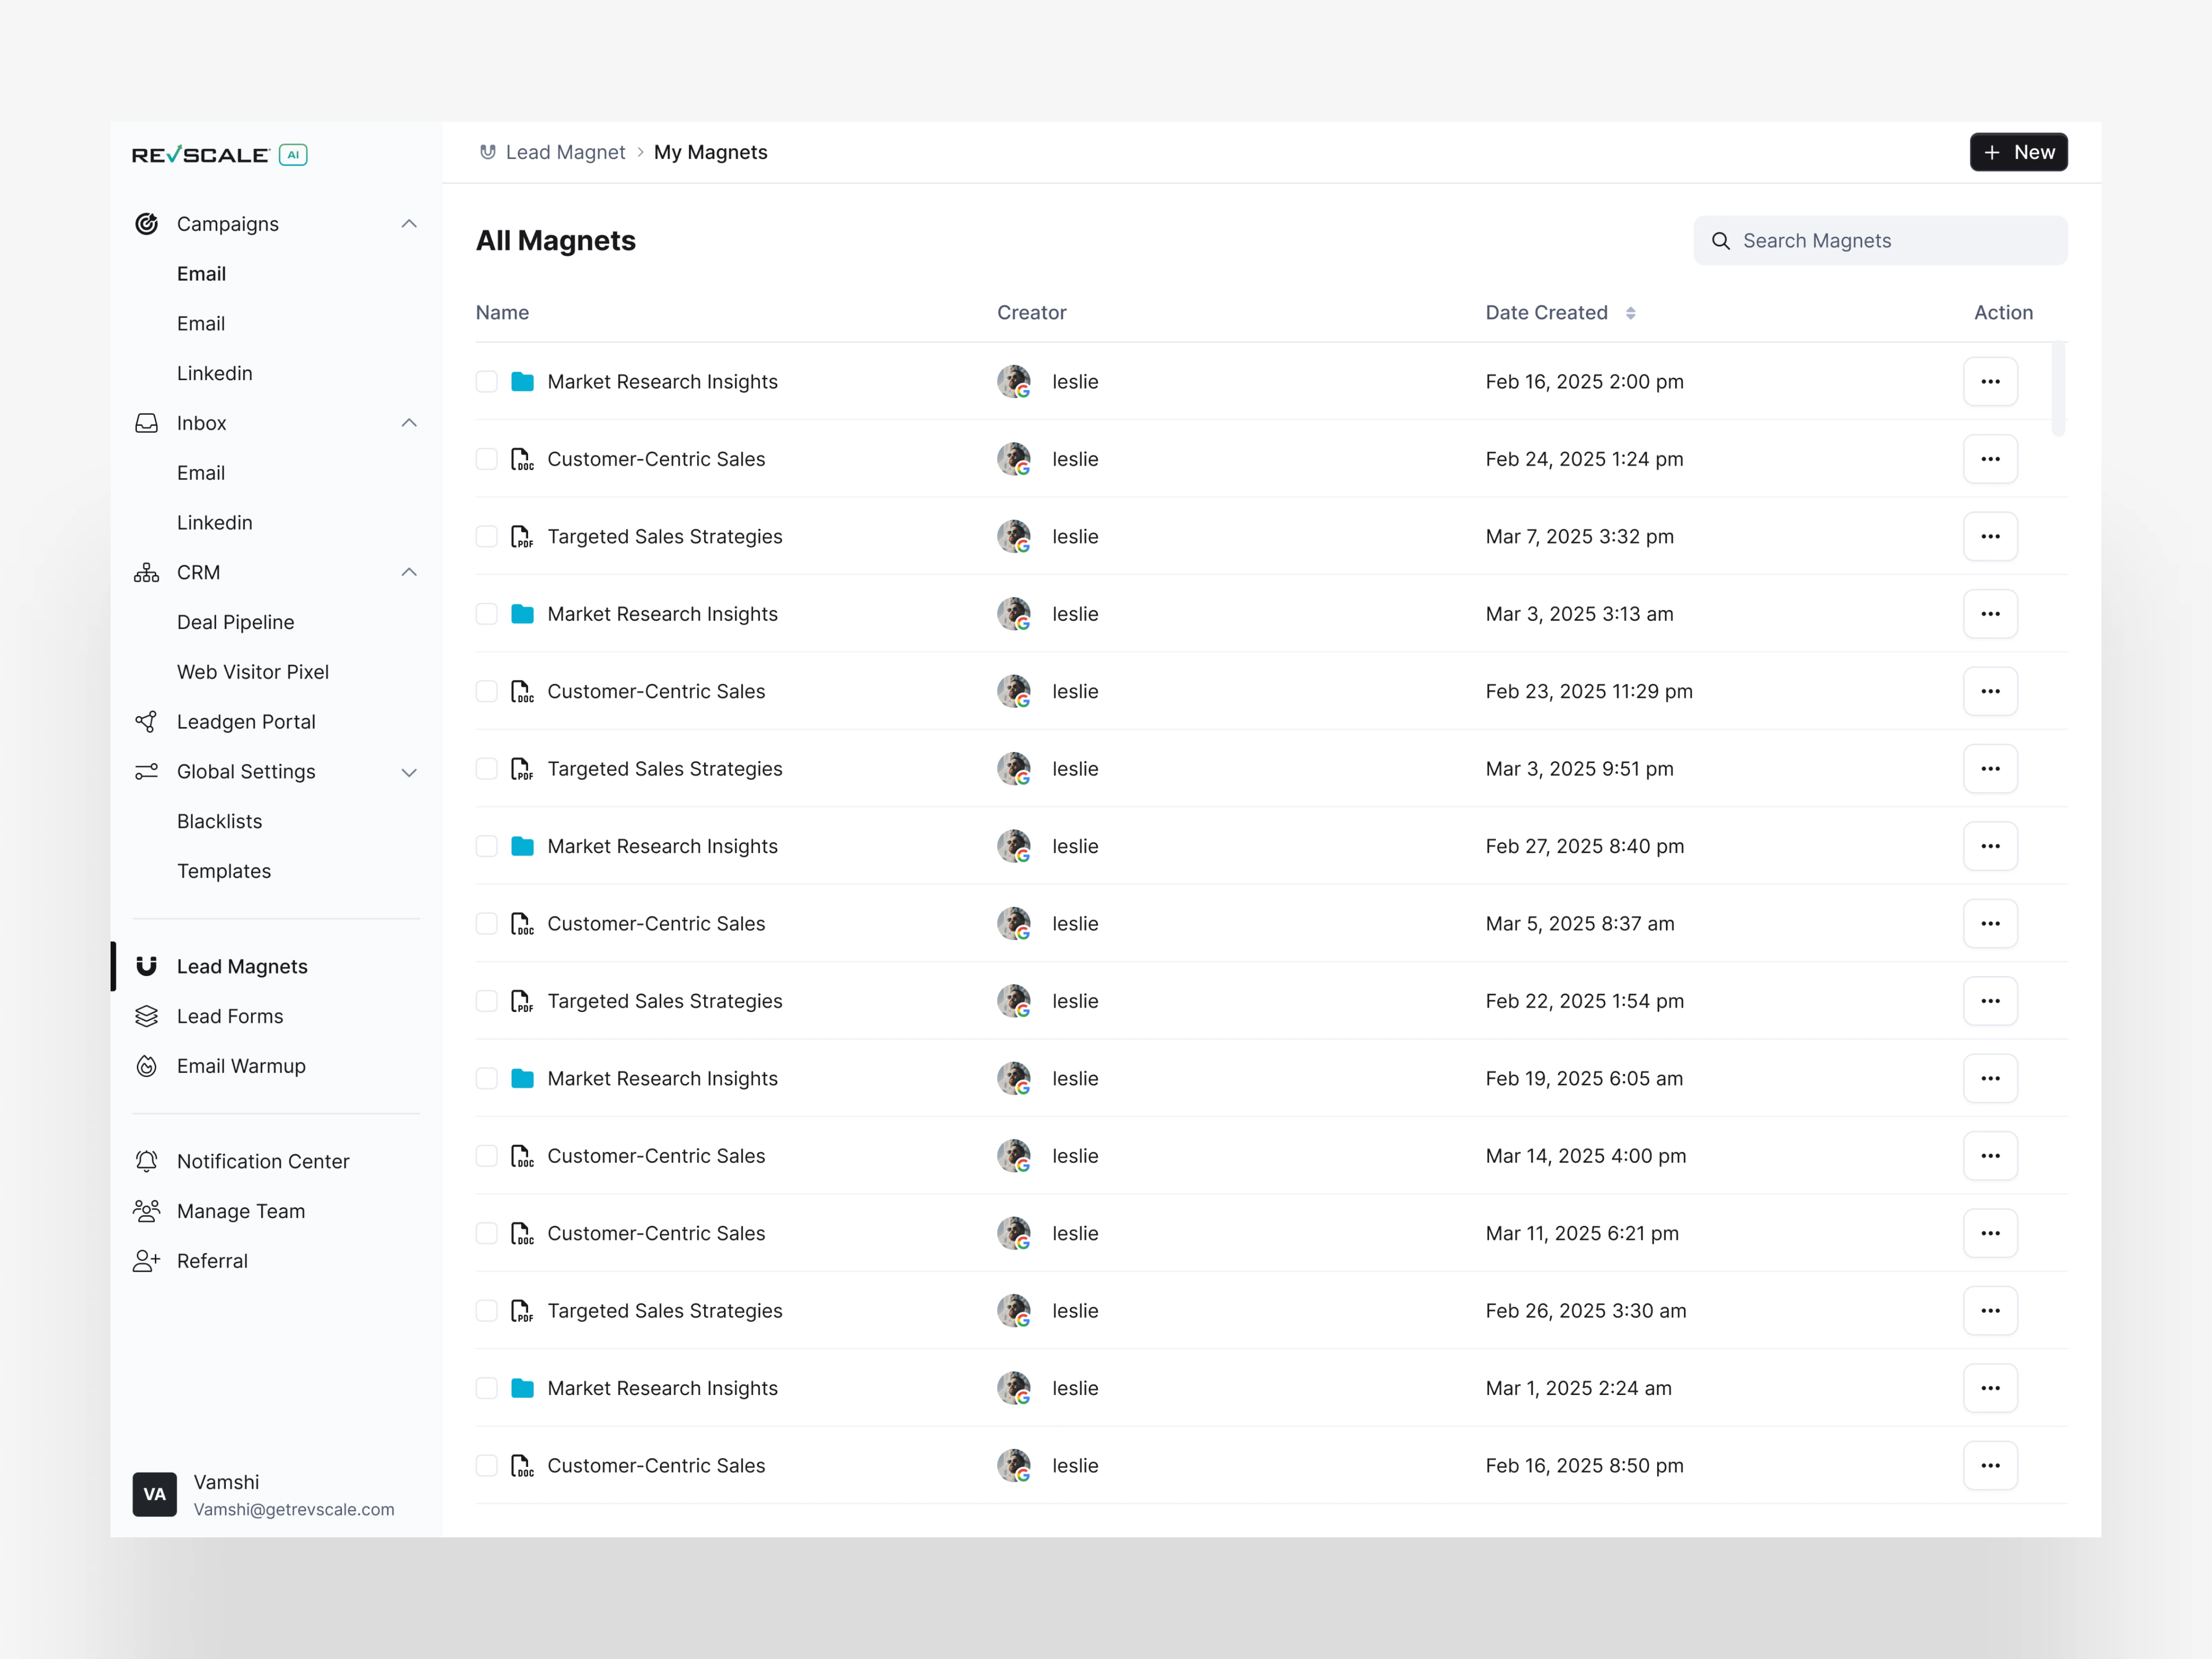Click leslie's avatar in Mar 3 3:13 am row
Image resolution: width=2212 pixels, height=1659 pixels.
1014,614
